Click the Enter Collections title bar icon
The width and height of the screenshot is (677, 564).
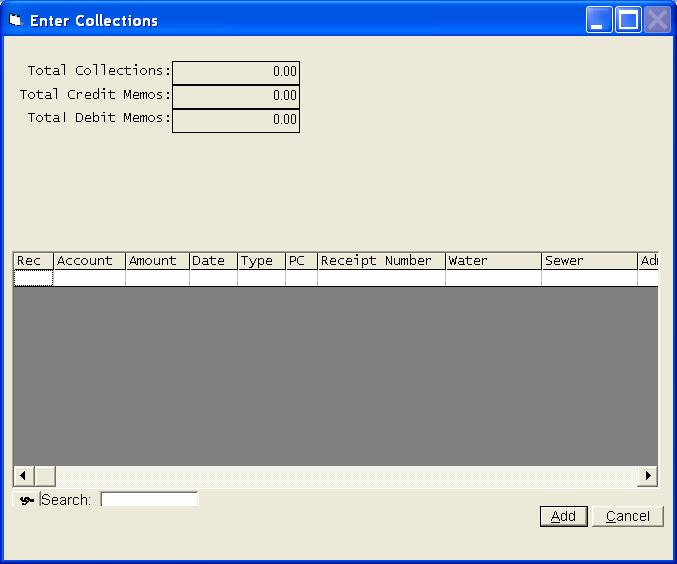pyautogui.click(x=15, y=20)
